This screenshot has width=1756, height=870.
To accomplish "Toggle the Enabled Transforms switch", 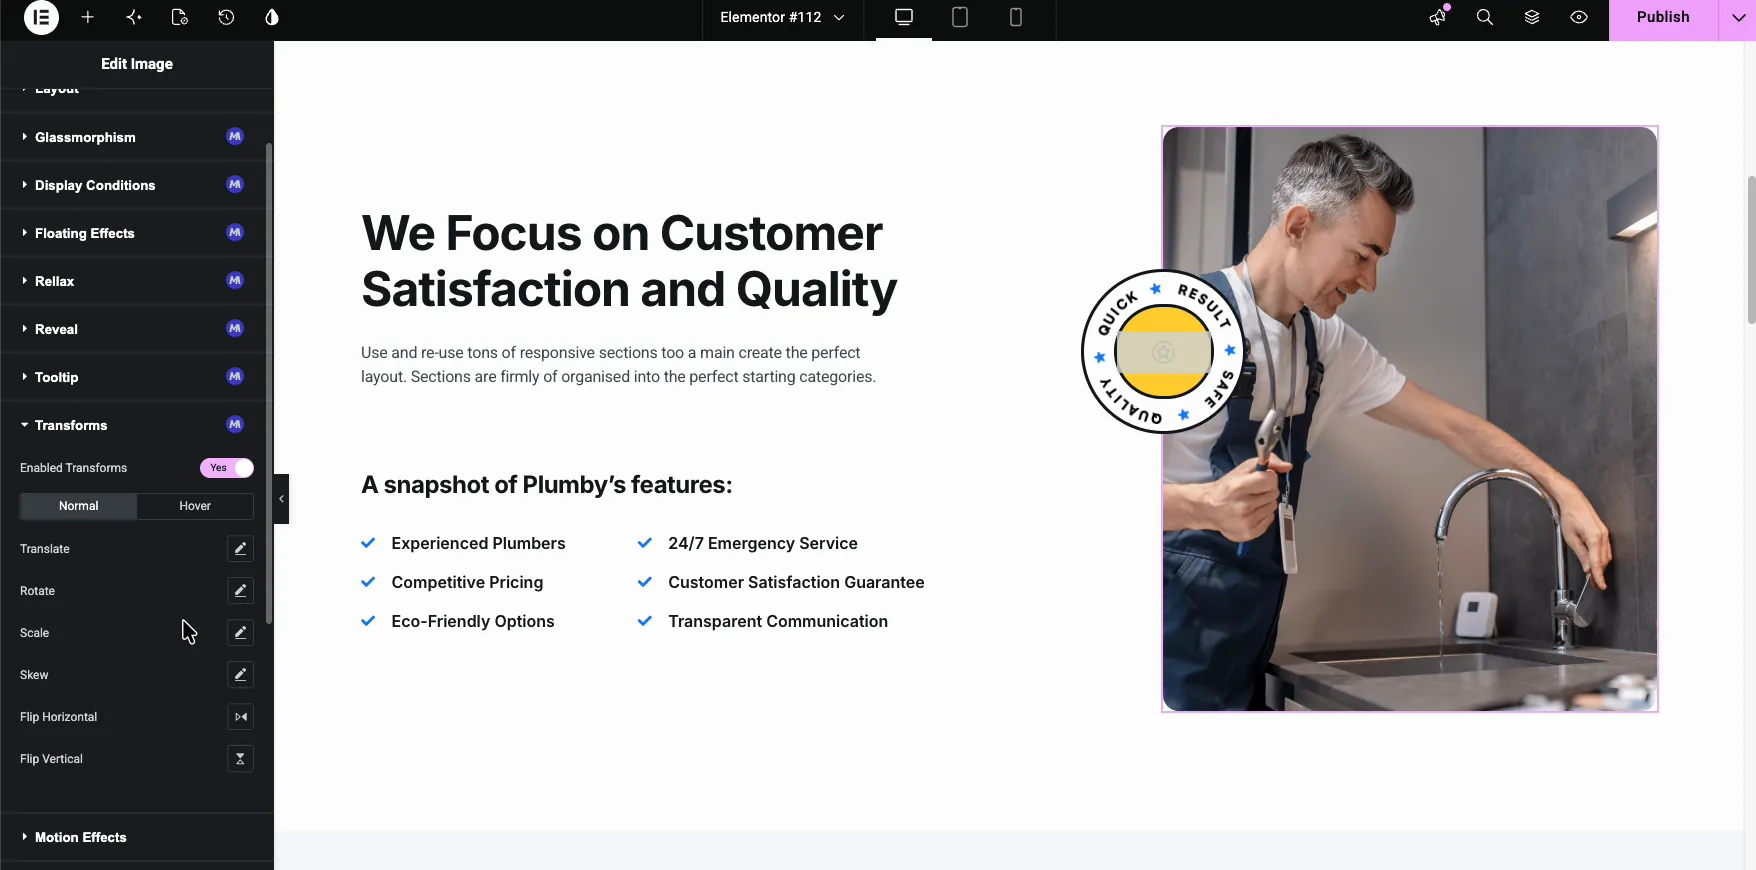I will 227,468.
